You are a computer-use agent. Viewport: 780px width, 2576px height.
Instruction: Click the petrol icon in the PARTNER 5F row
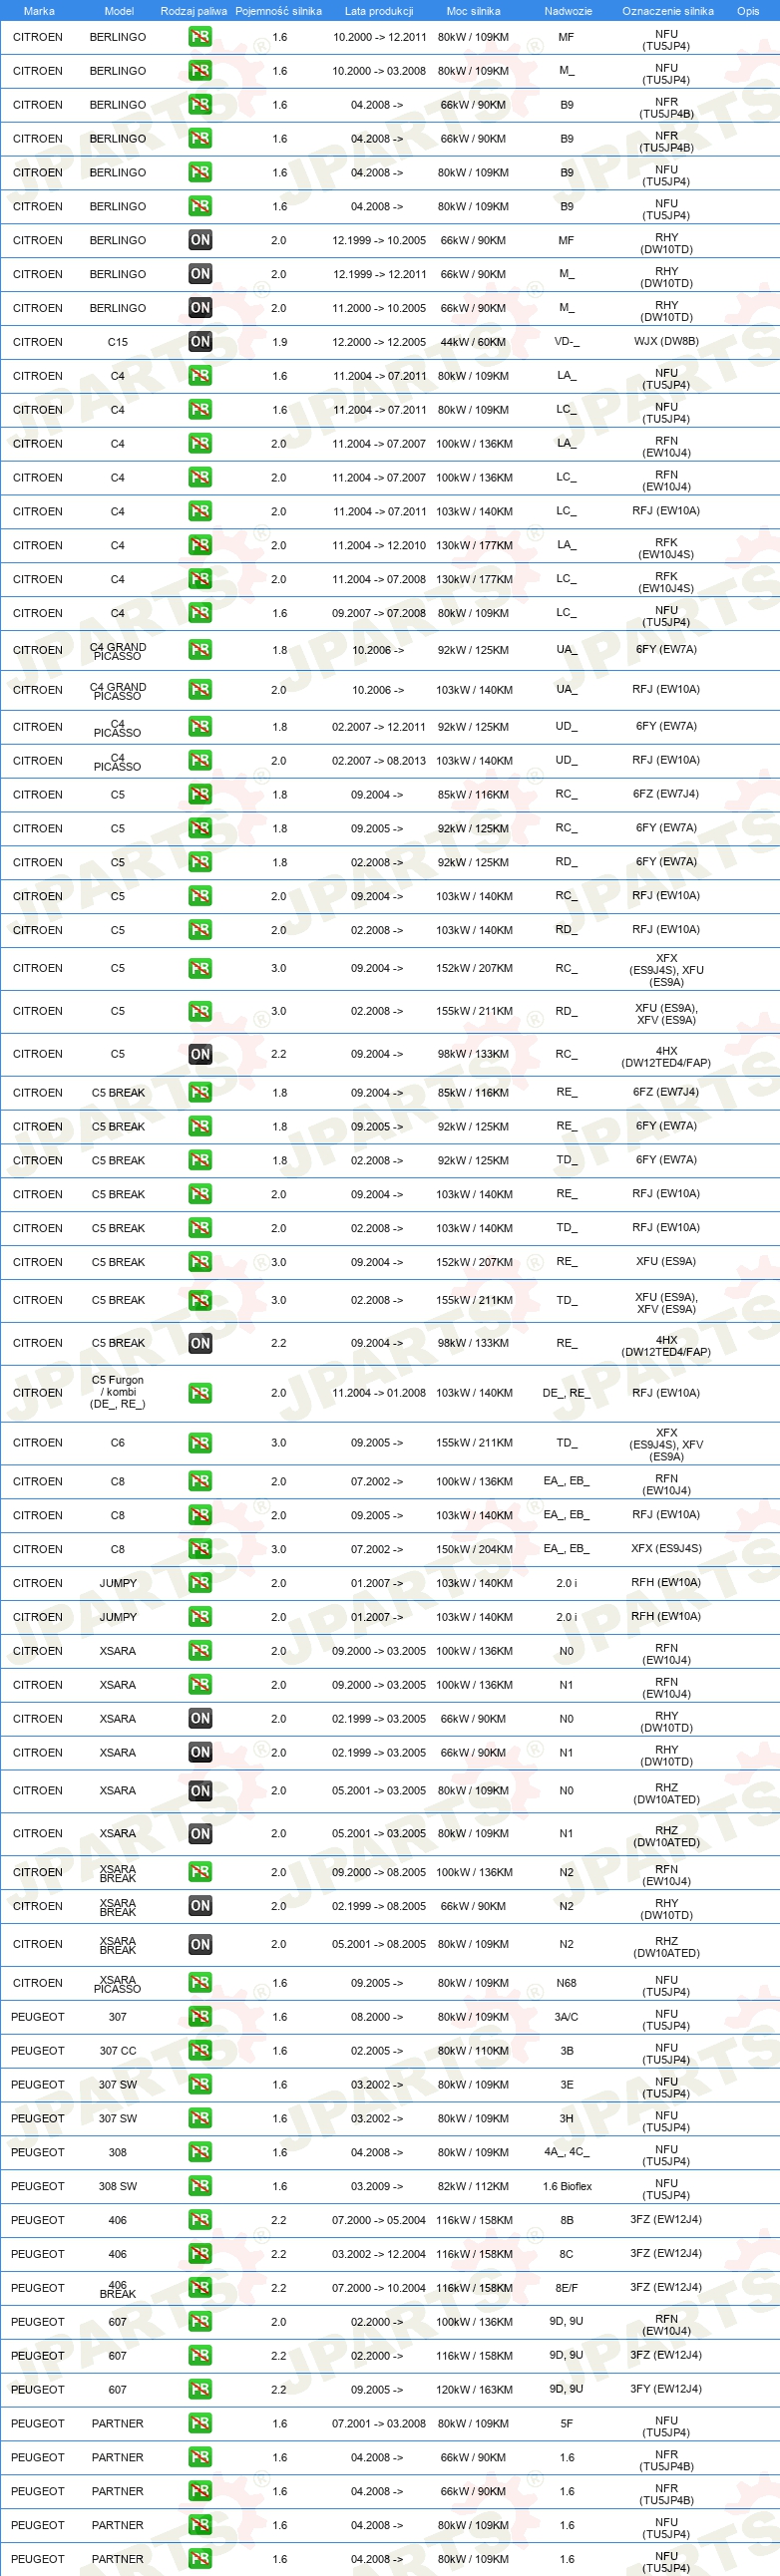(x=200, y=2424)
